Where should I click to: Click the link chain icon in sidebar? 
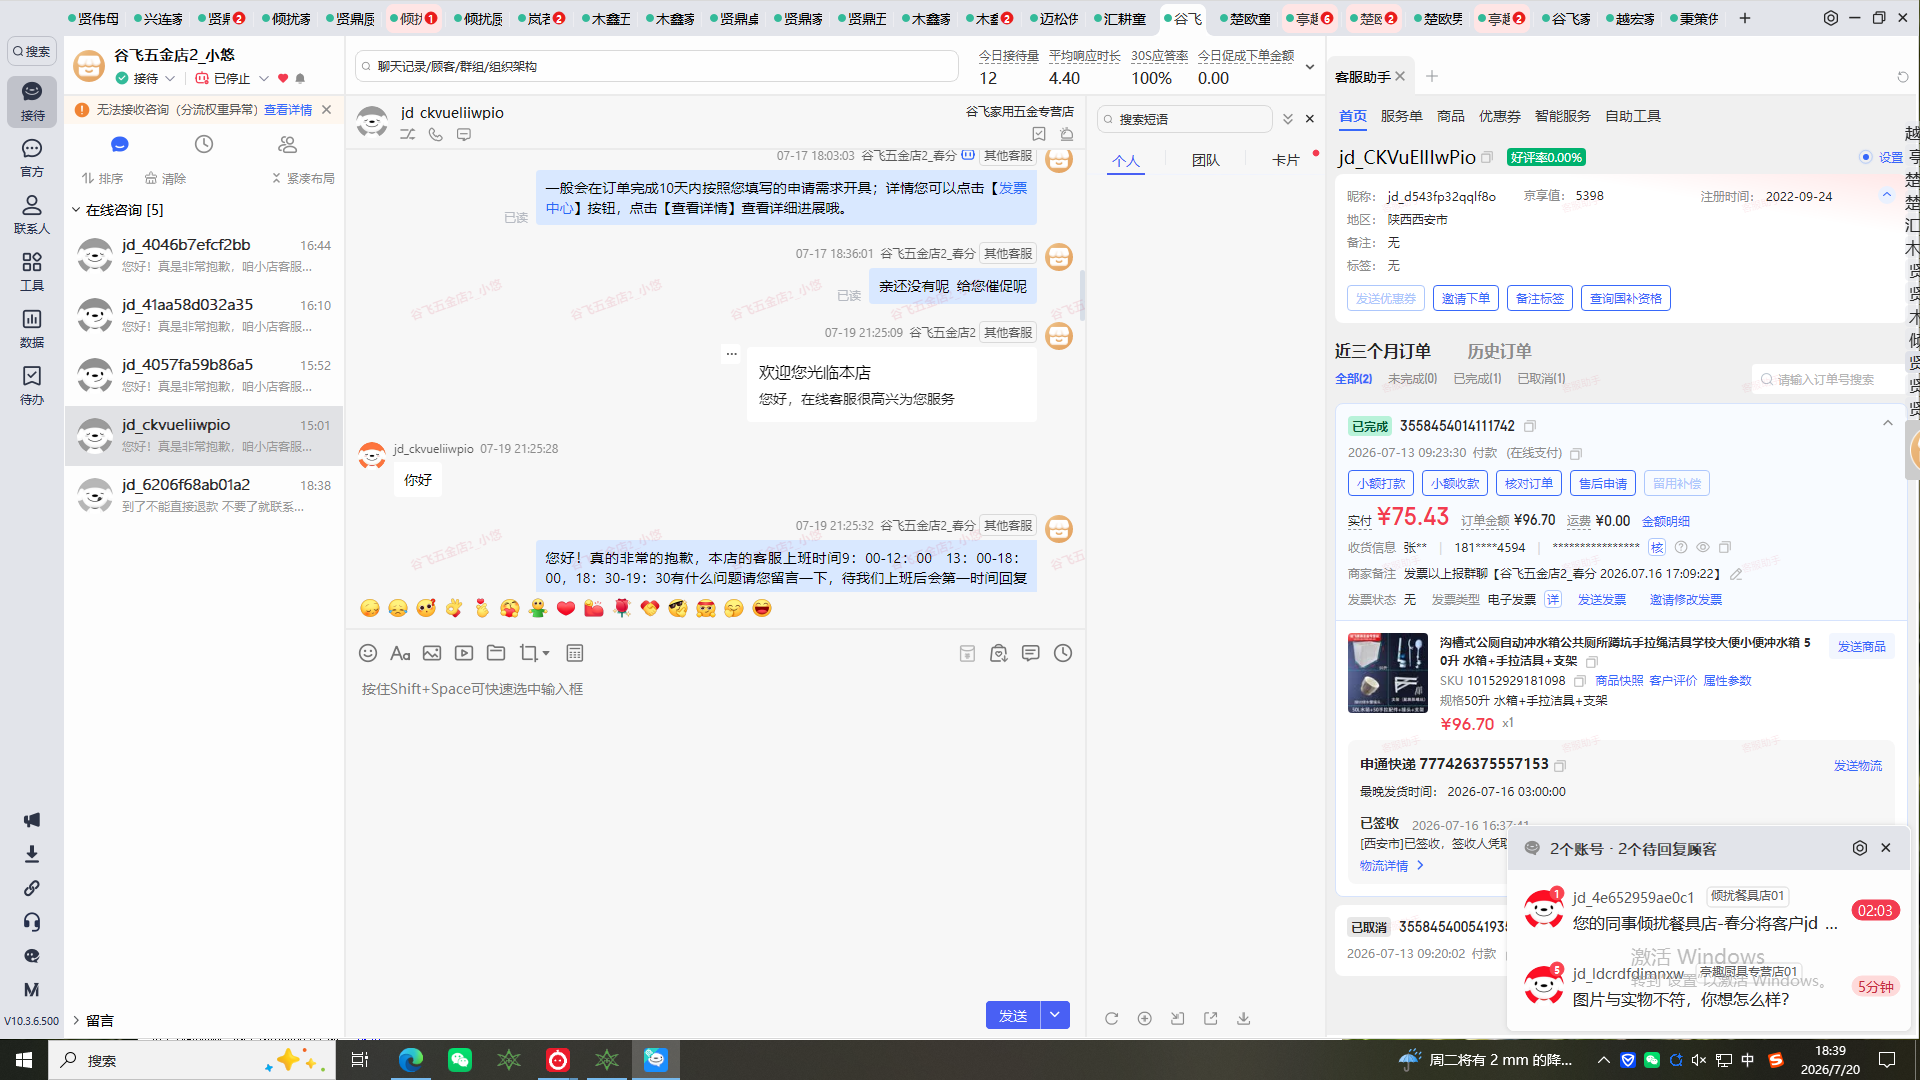point(32,888)
